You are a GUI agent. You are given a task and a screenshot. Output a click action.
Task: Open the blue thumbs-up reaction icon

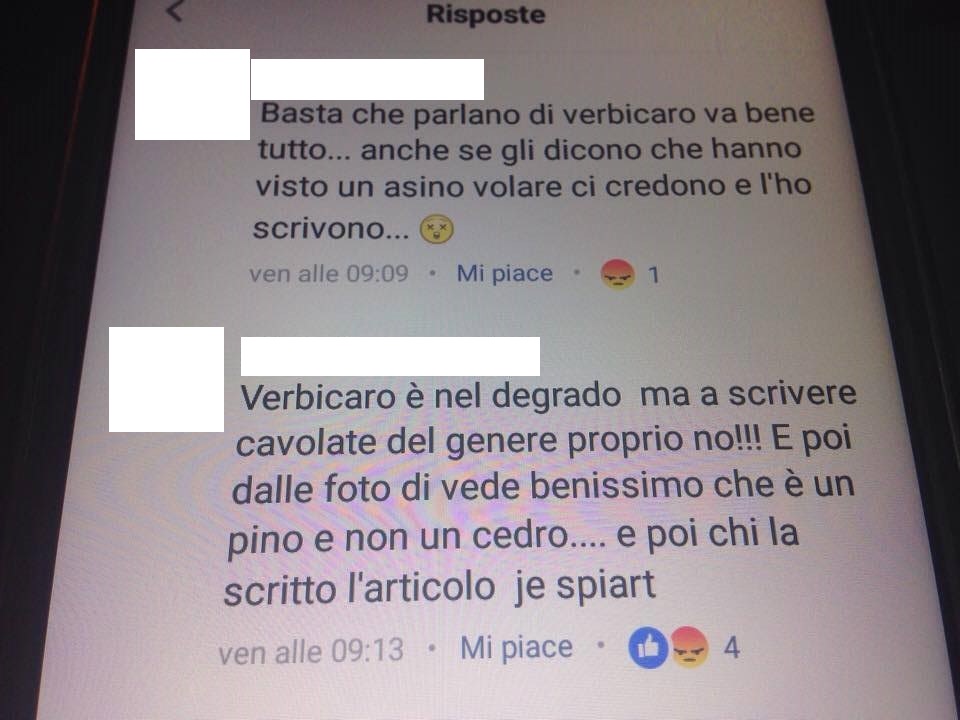[648, 647]
